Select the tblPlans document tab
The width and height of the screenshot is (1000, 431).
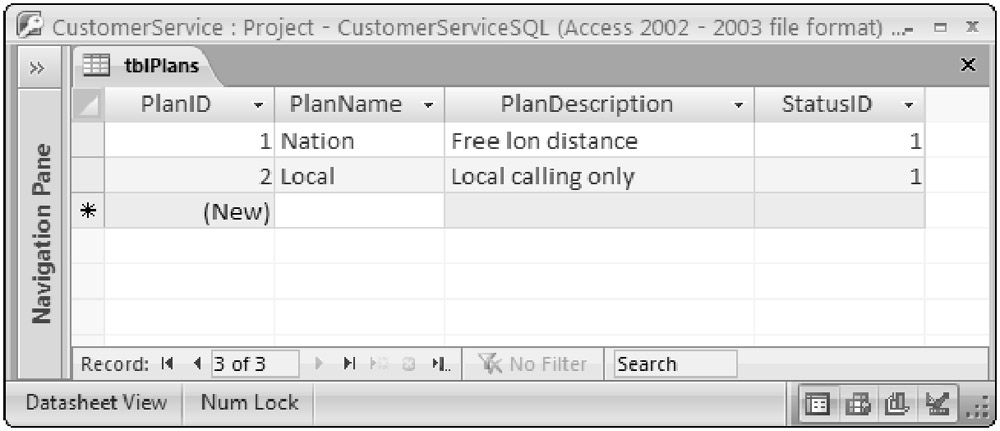click(x=167, y=67)
